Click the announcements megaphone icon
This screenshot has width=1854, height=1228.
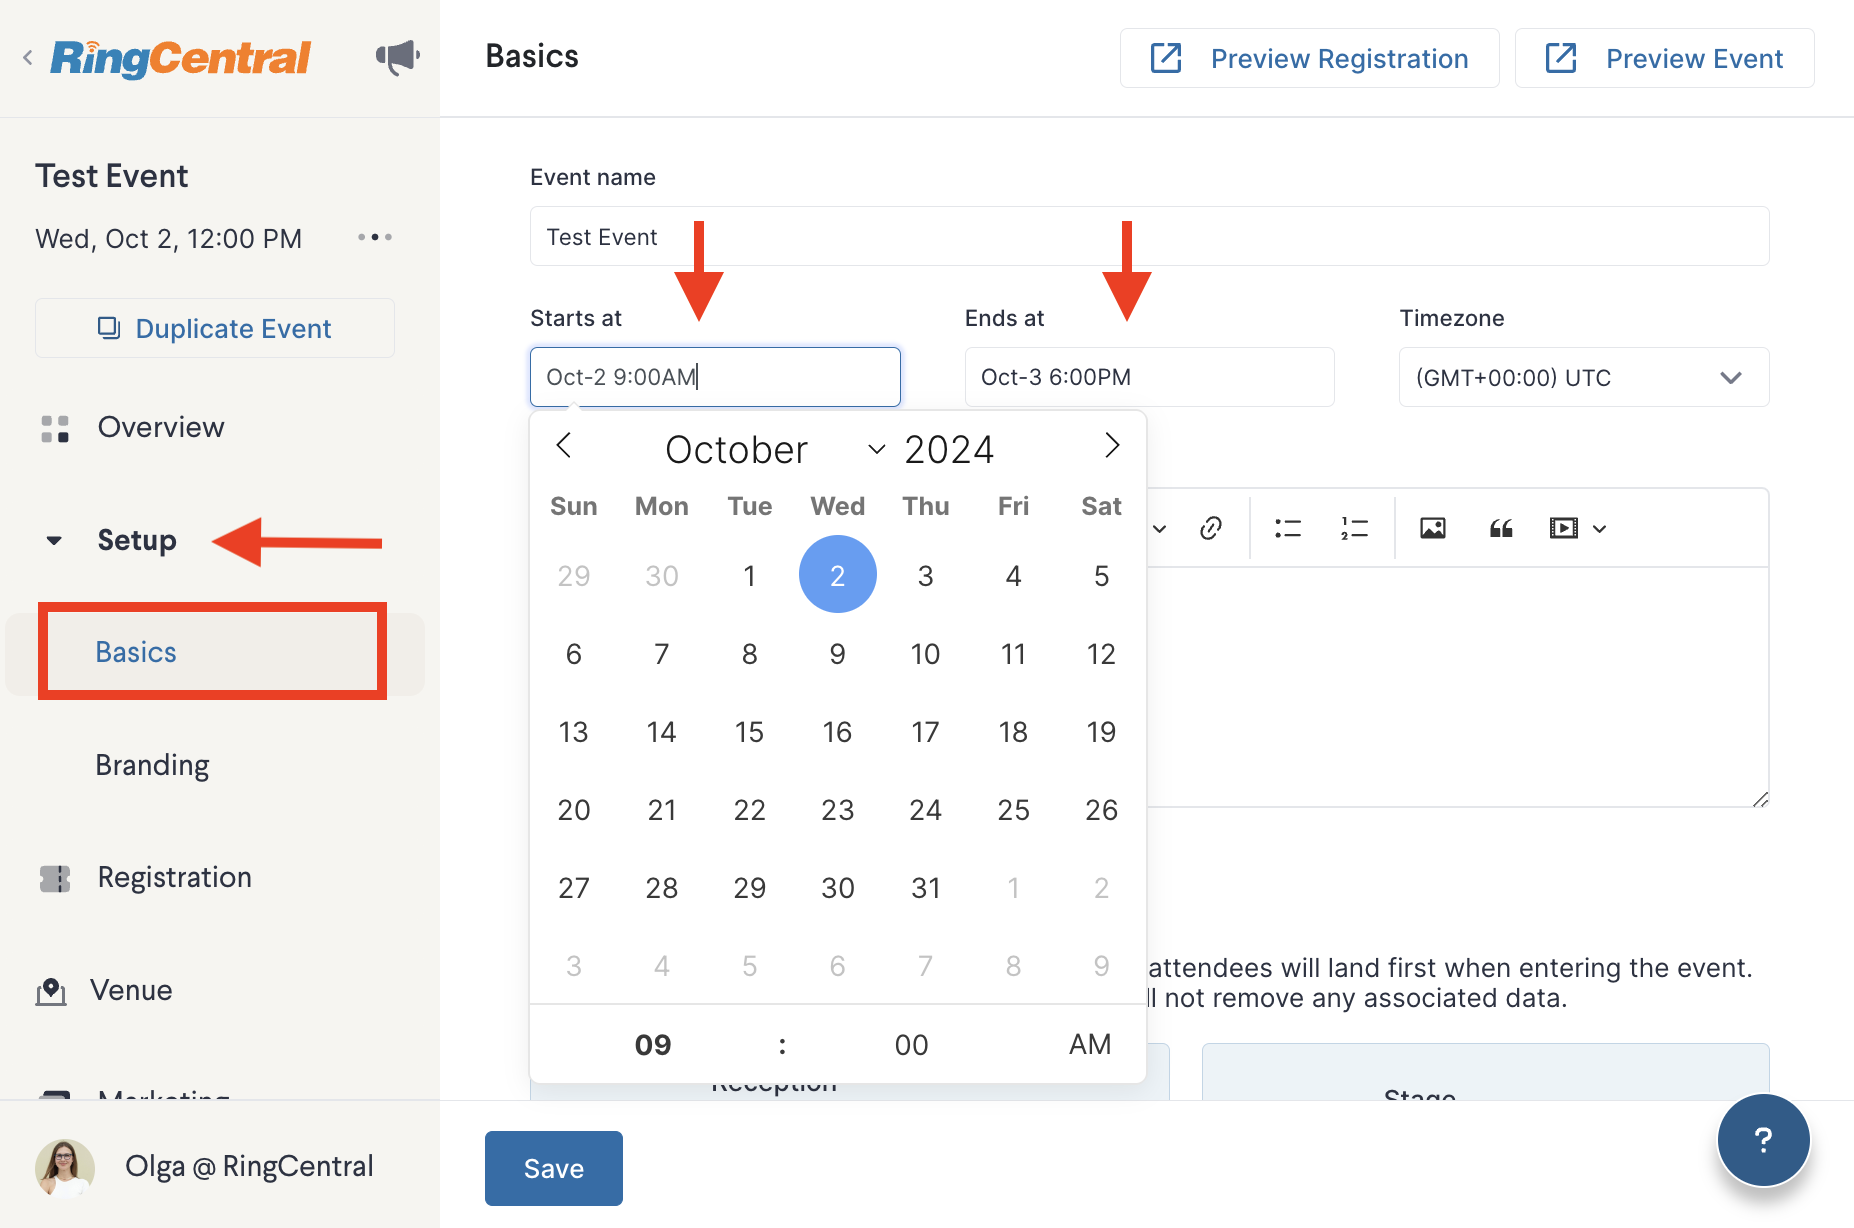click(x=397, y=57)
